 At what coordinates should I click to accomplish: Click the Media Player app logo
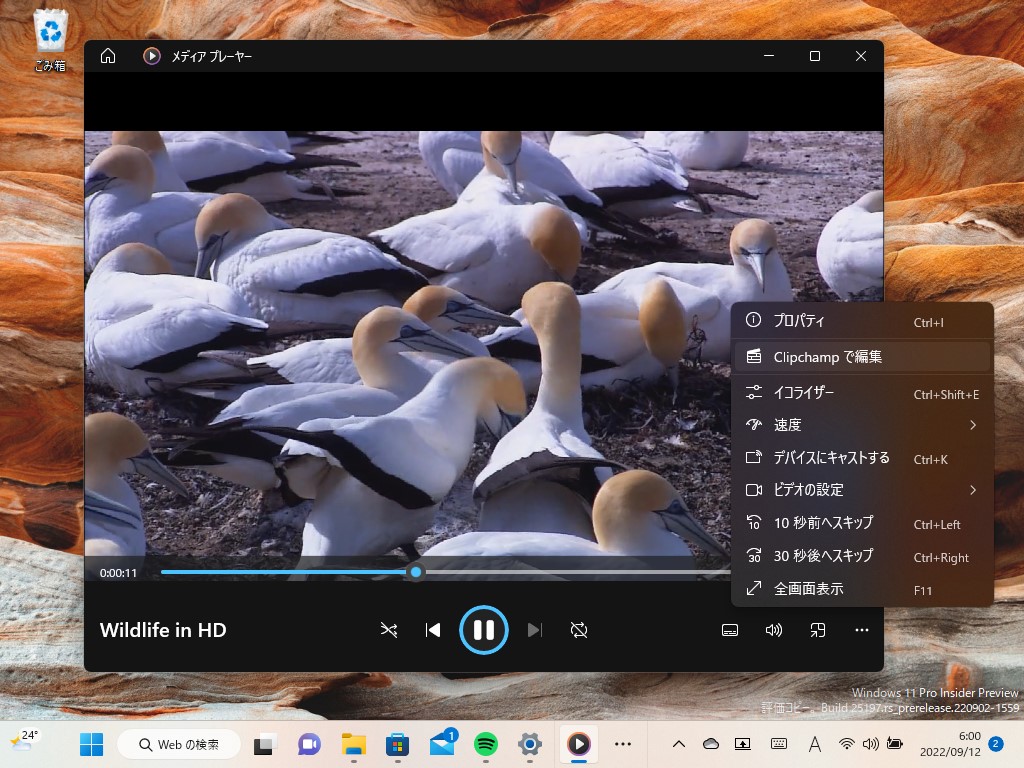click(152, 56)
